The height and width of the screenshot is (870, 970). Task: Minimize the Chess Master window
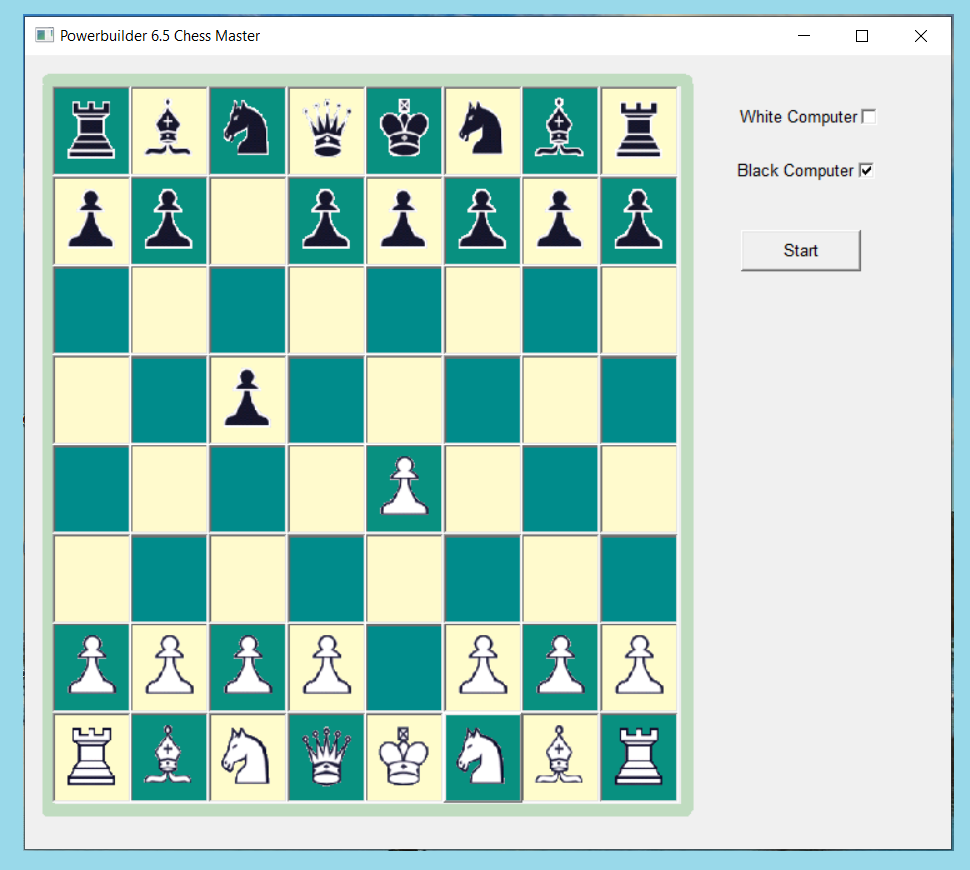pos(804,36)
